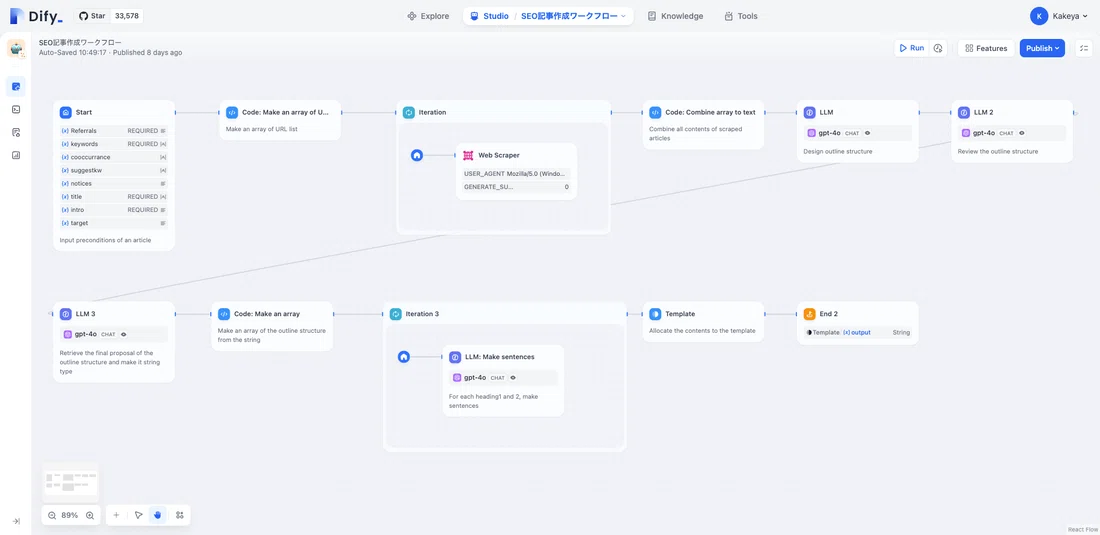Screen dimensions: 1100x535
Task: Click the Iteration 3 inner start home icon
Action: pos(403,357)
